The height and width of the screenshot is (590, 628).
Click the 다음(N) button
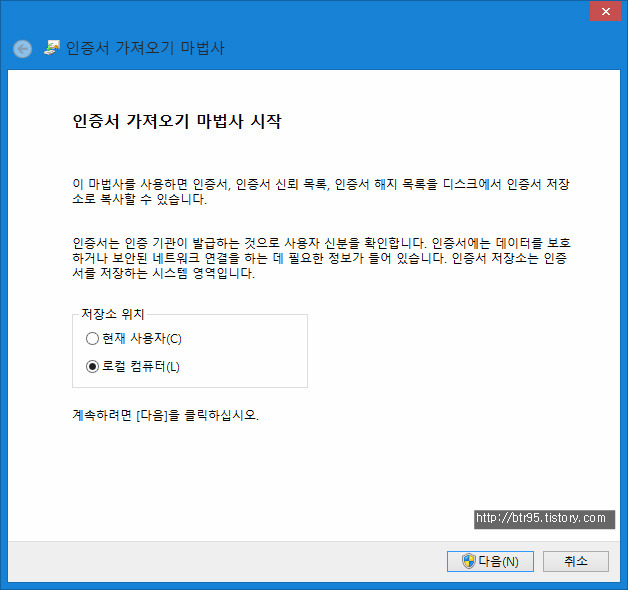(x=490, y=561)
